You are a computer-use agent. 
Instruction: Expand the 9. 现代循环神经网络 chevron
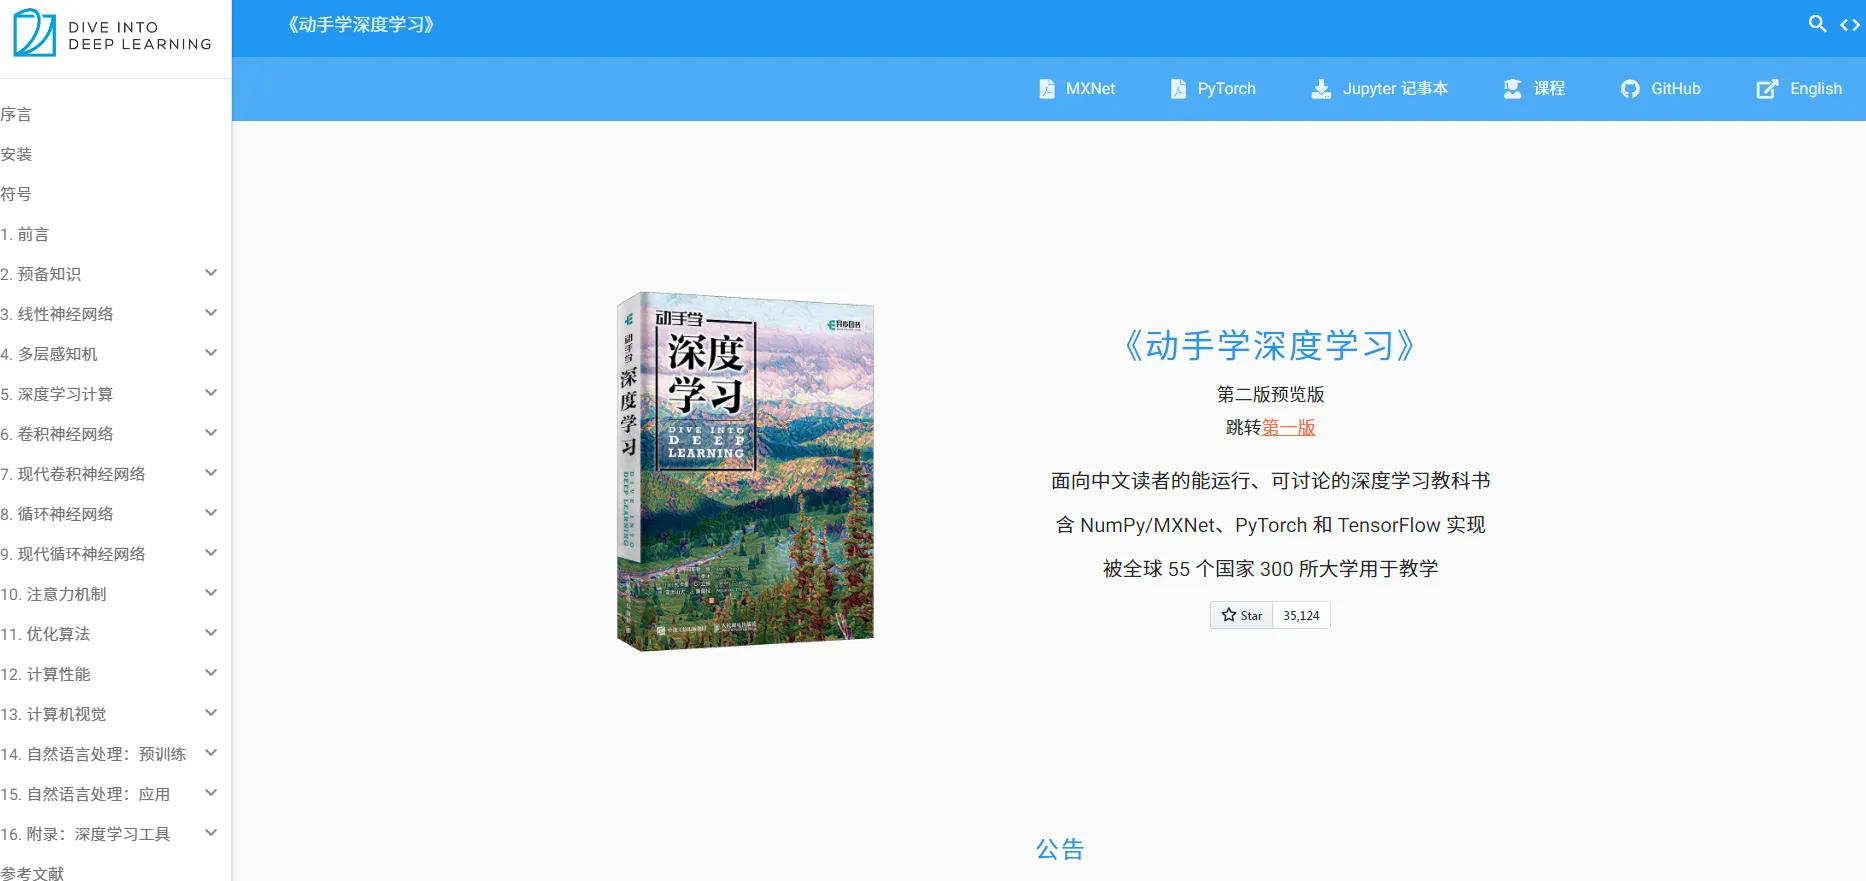click(x=211, y=553)
